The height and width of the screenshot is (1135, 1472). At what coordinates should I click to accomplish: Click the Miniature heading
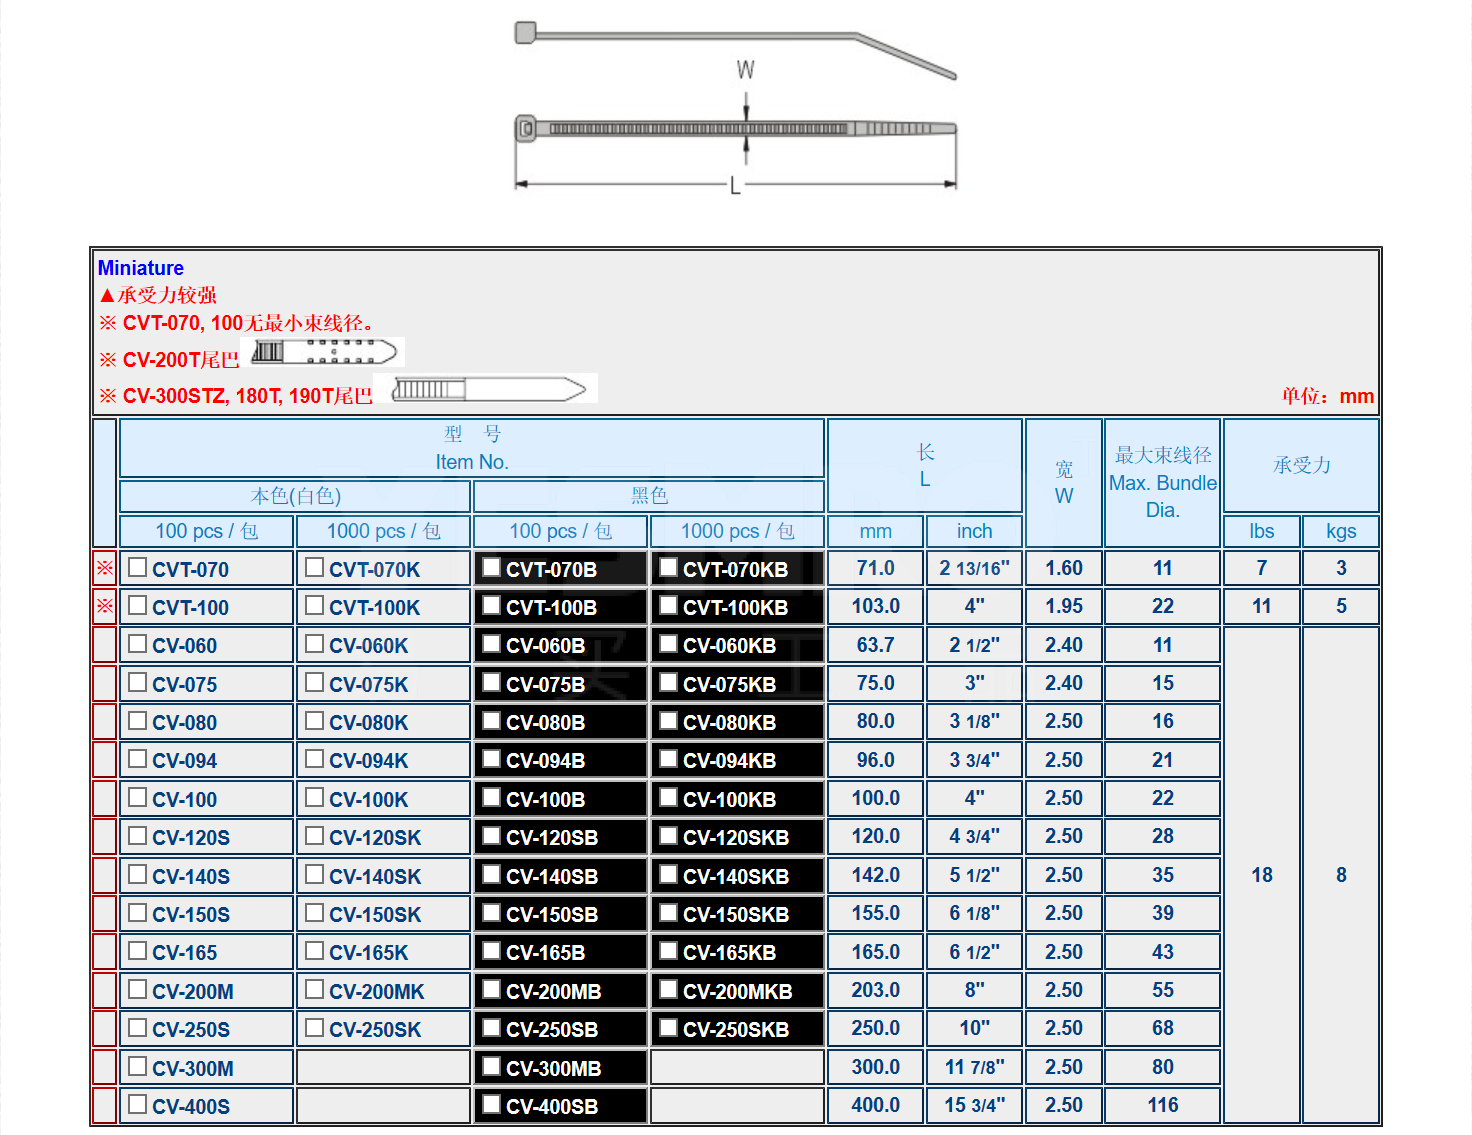[141, 268]
